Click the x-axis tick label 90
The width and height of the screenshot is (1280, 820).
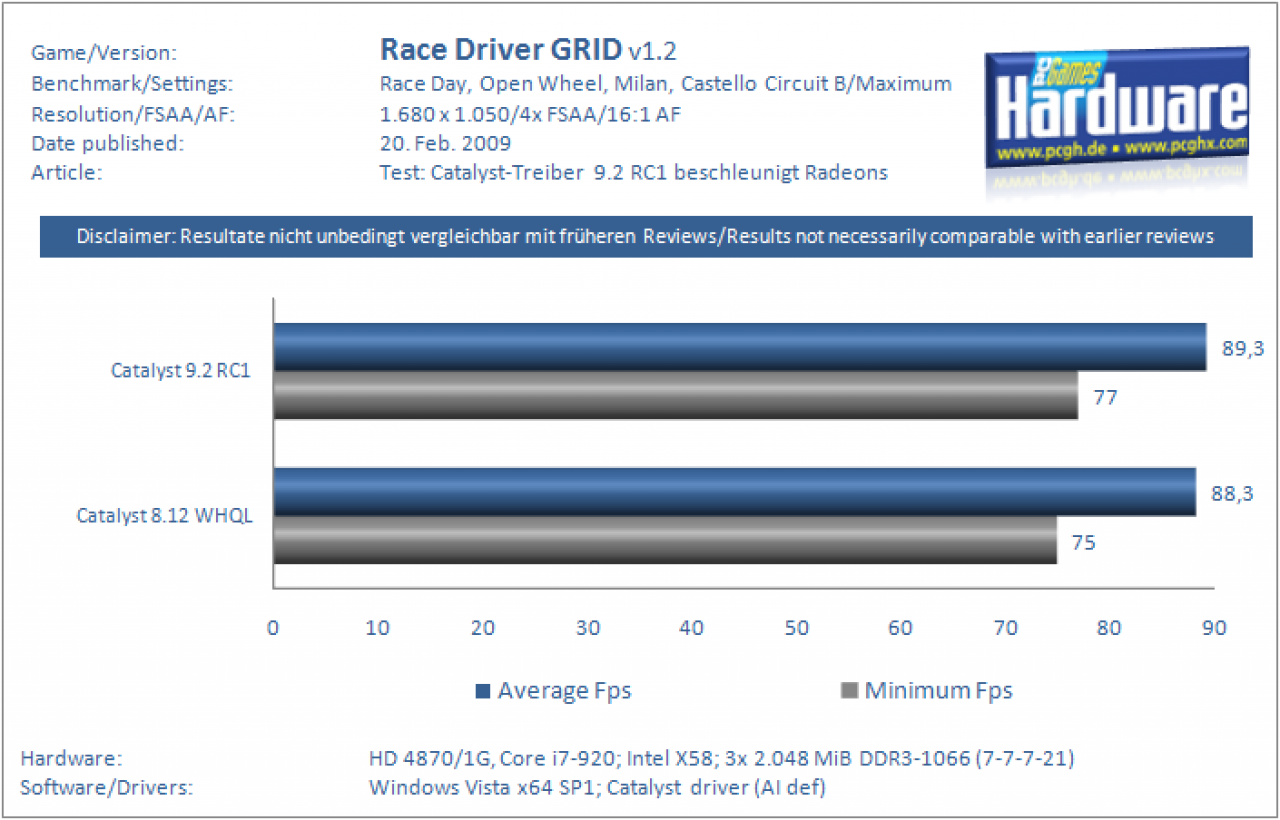[x=1214, y=627]
